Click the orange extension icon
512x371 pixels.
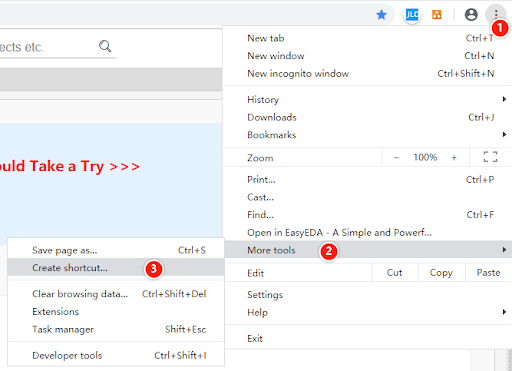coord(437,15)
